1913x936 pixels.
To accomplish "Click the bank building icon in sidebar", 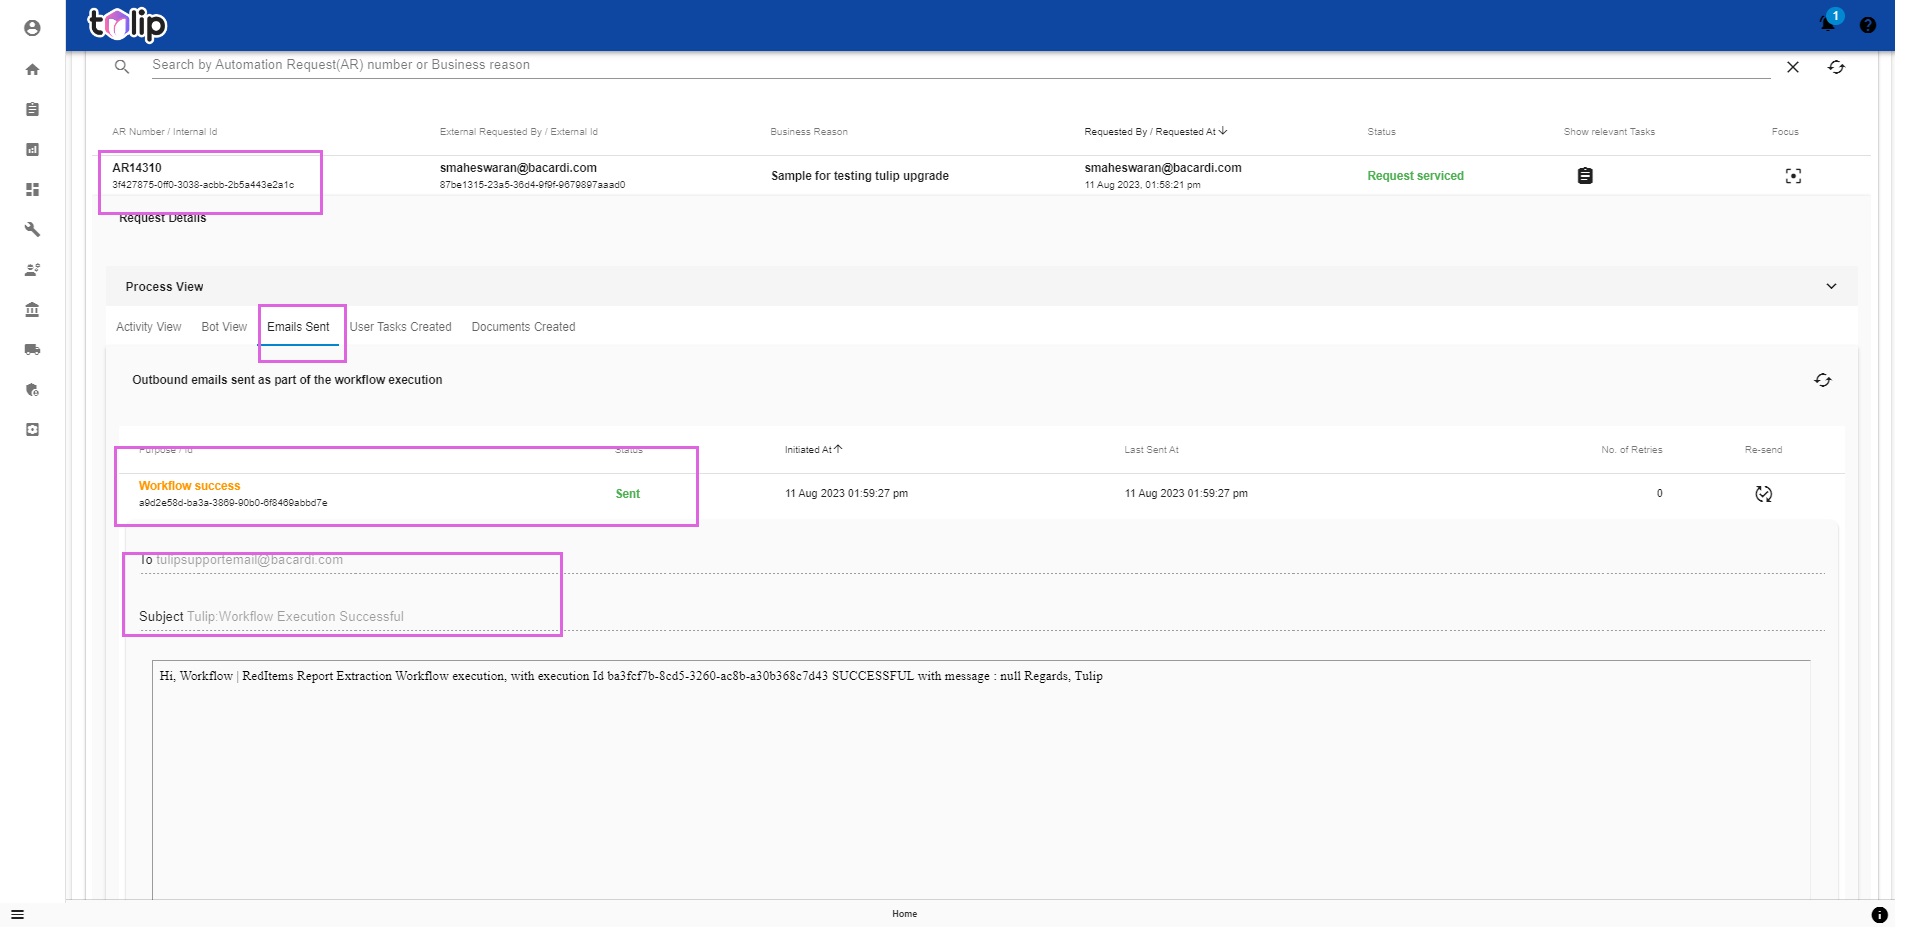I will (32, 310).
